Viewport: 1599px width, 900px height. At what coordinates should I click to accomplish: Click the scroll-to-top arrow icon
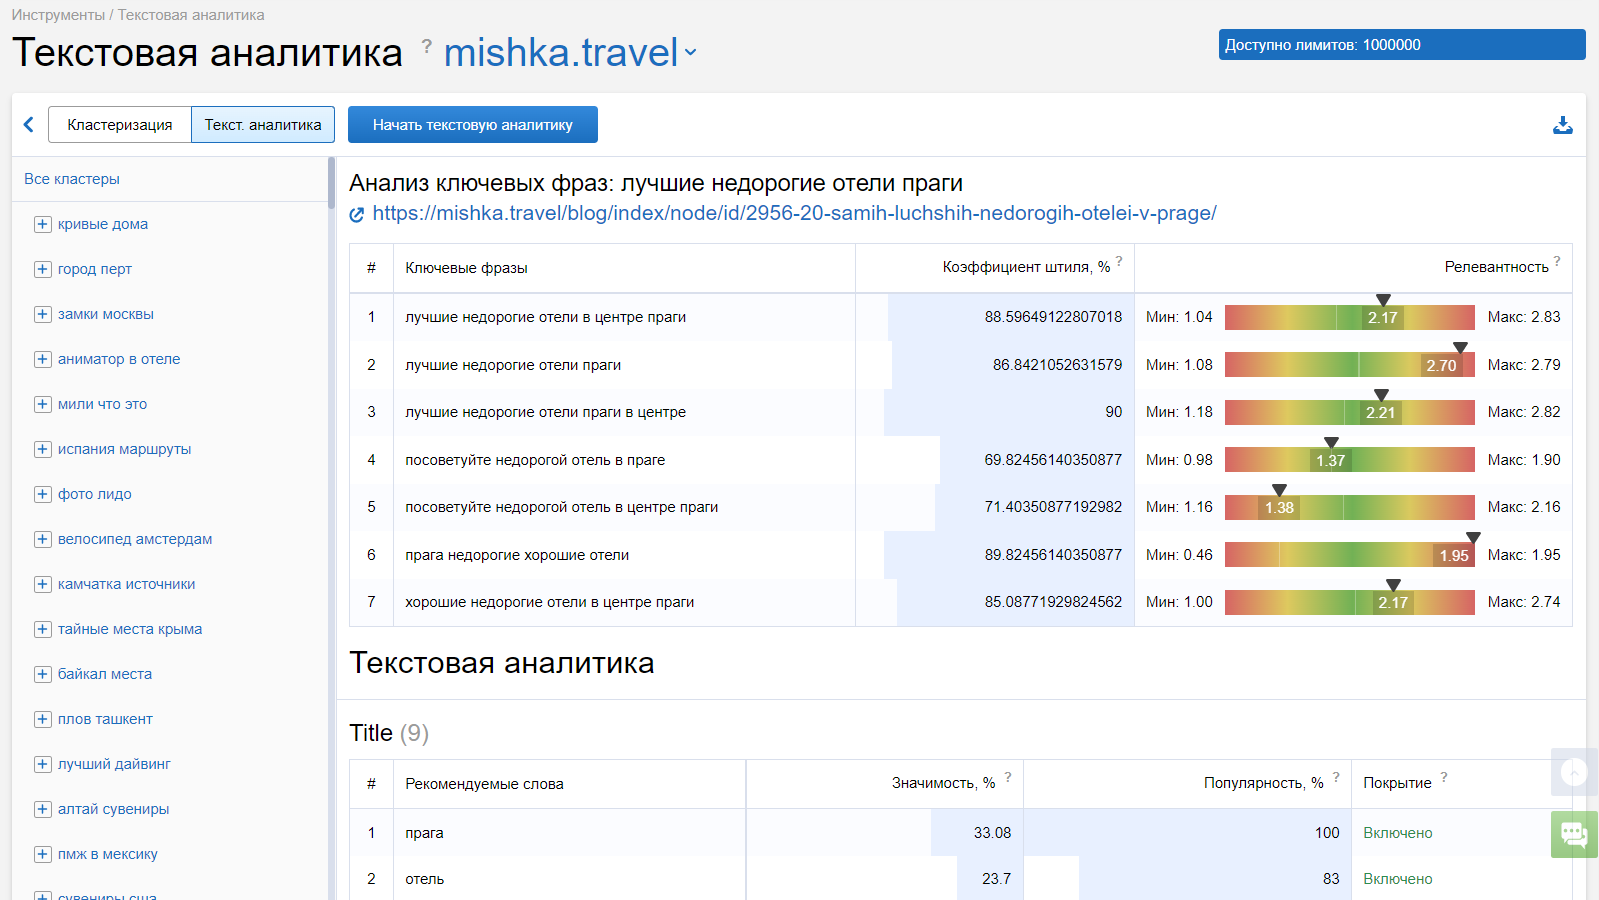click(1574, 772)
